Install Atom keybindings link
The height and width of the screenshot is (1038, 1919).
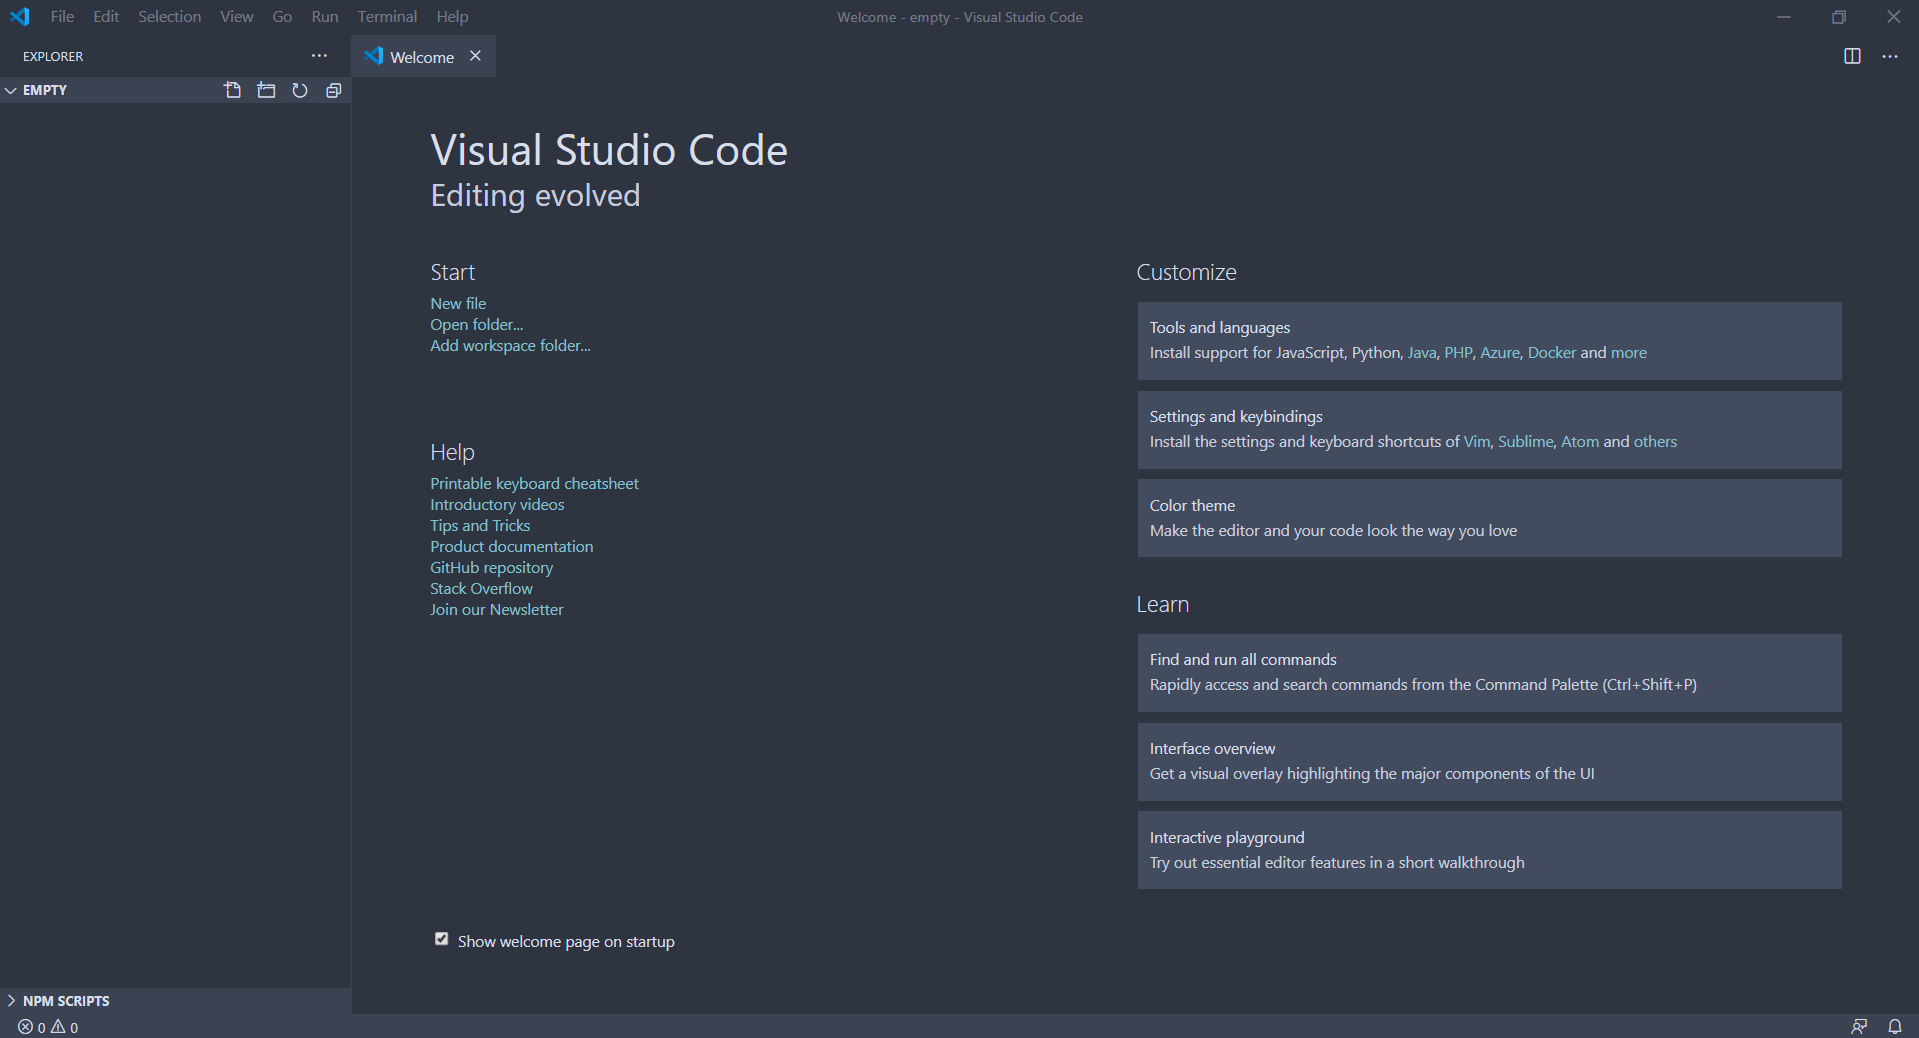pos(1580,441)
